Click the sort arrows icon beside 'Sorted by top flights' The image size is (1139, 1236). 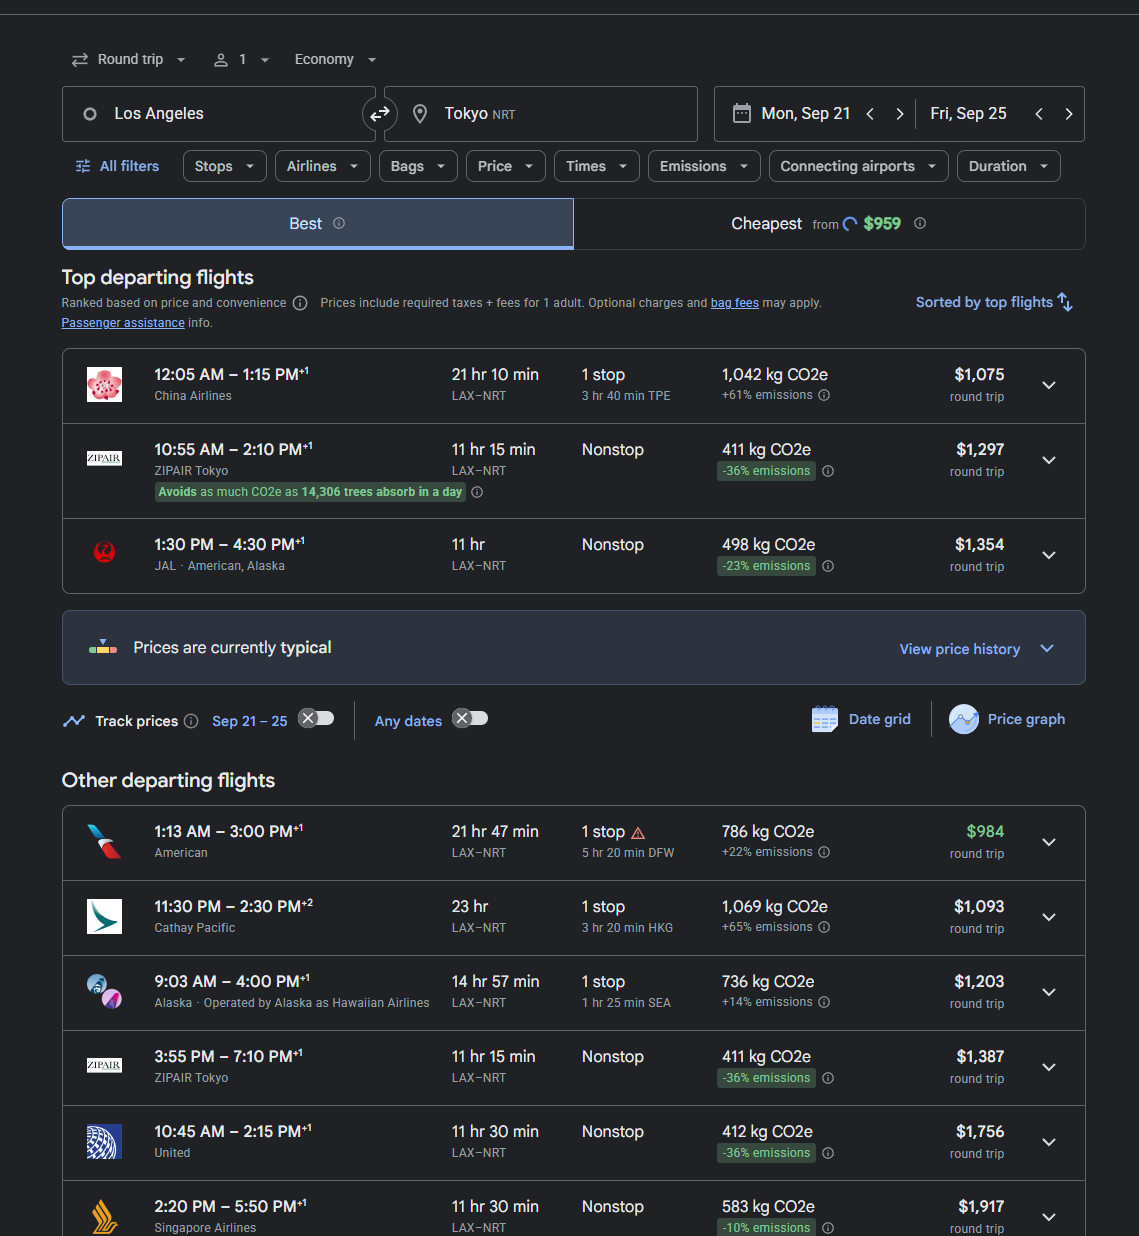coord(1066,302)
